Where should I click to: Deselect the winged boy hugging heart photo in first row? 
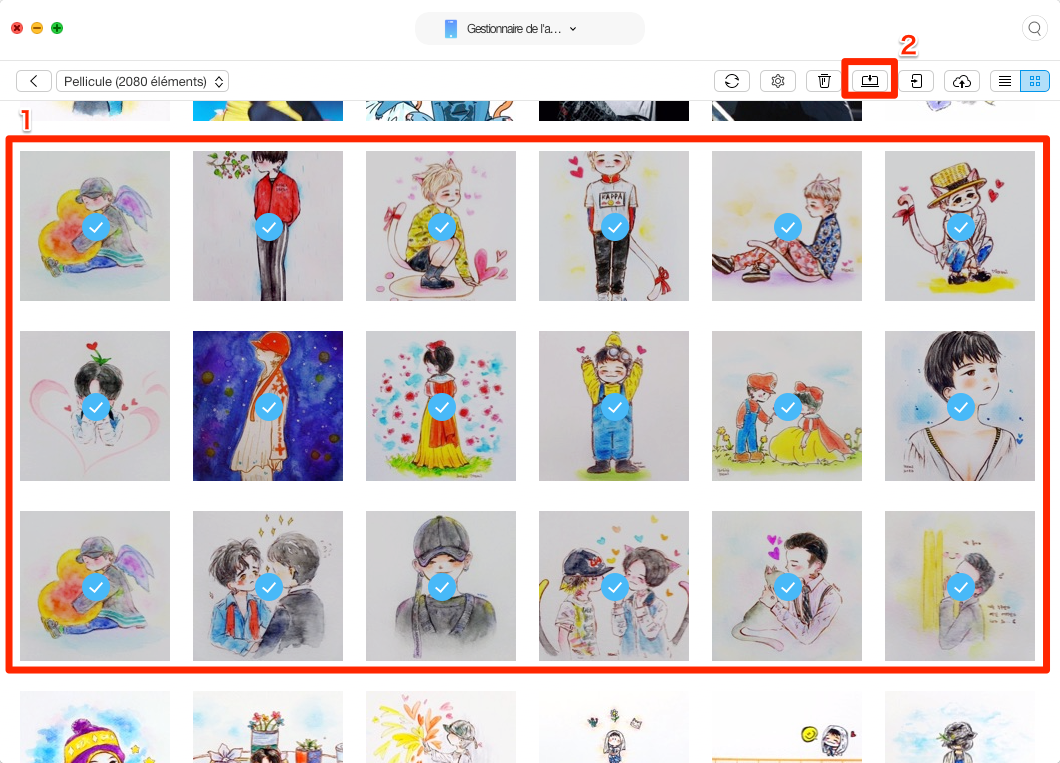pyautogui.click(x=95, y=226)
